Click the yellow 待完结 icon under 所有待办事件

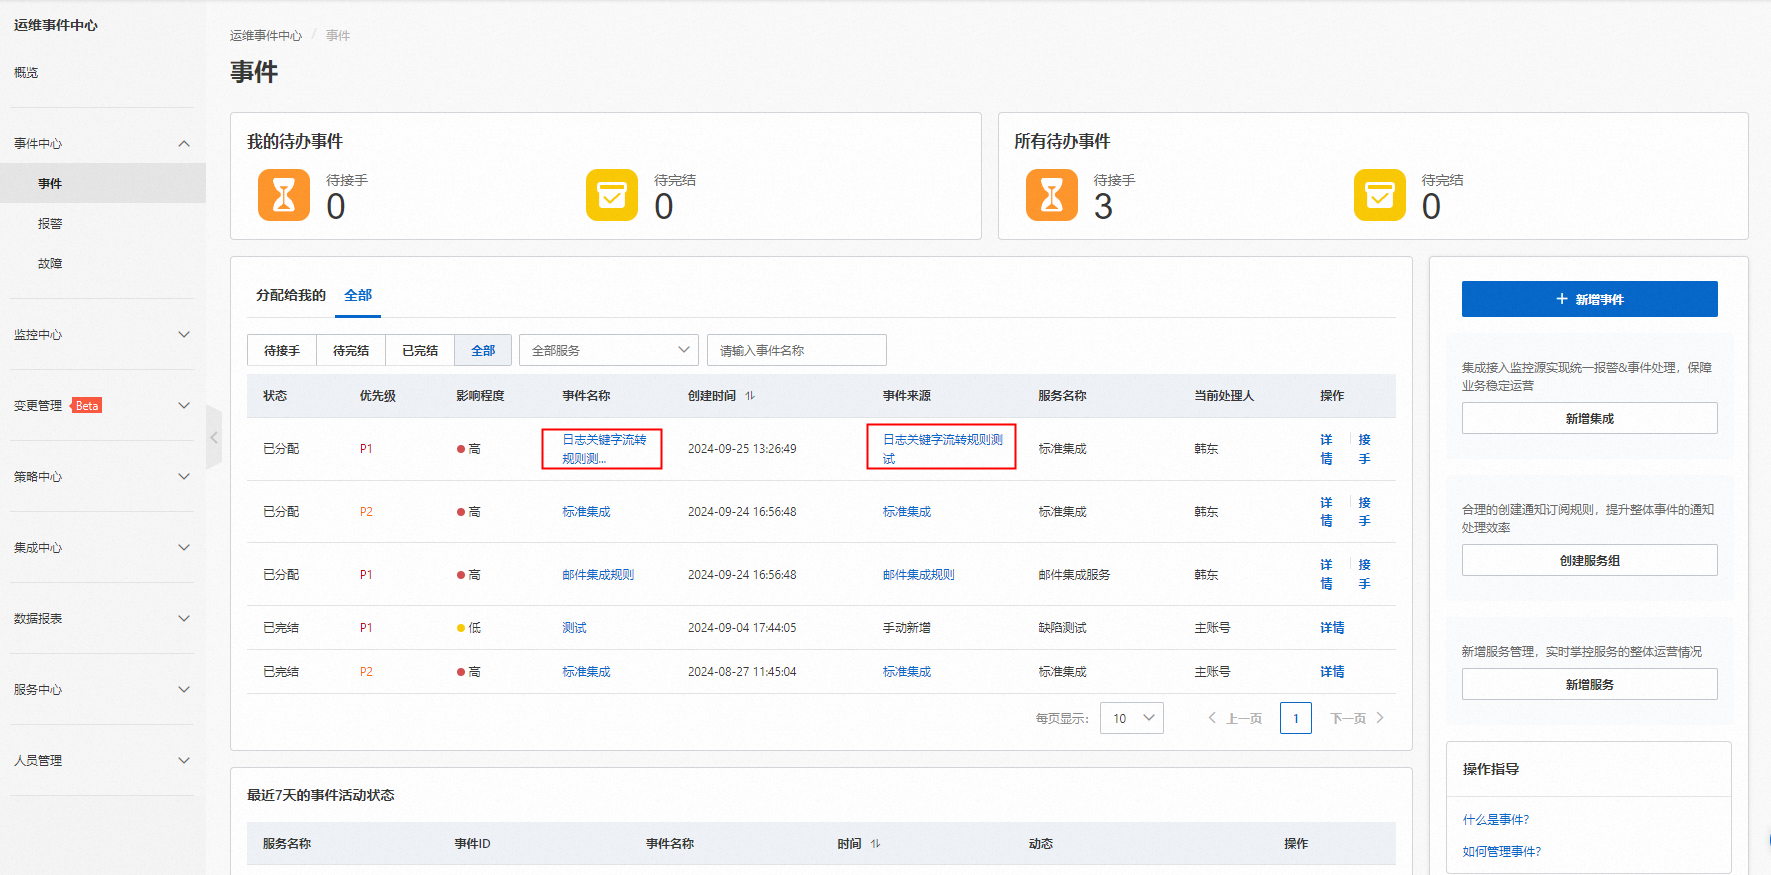tap(1380, 195)
